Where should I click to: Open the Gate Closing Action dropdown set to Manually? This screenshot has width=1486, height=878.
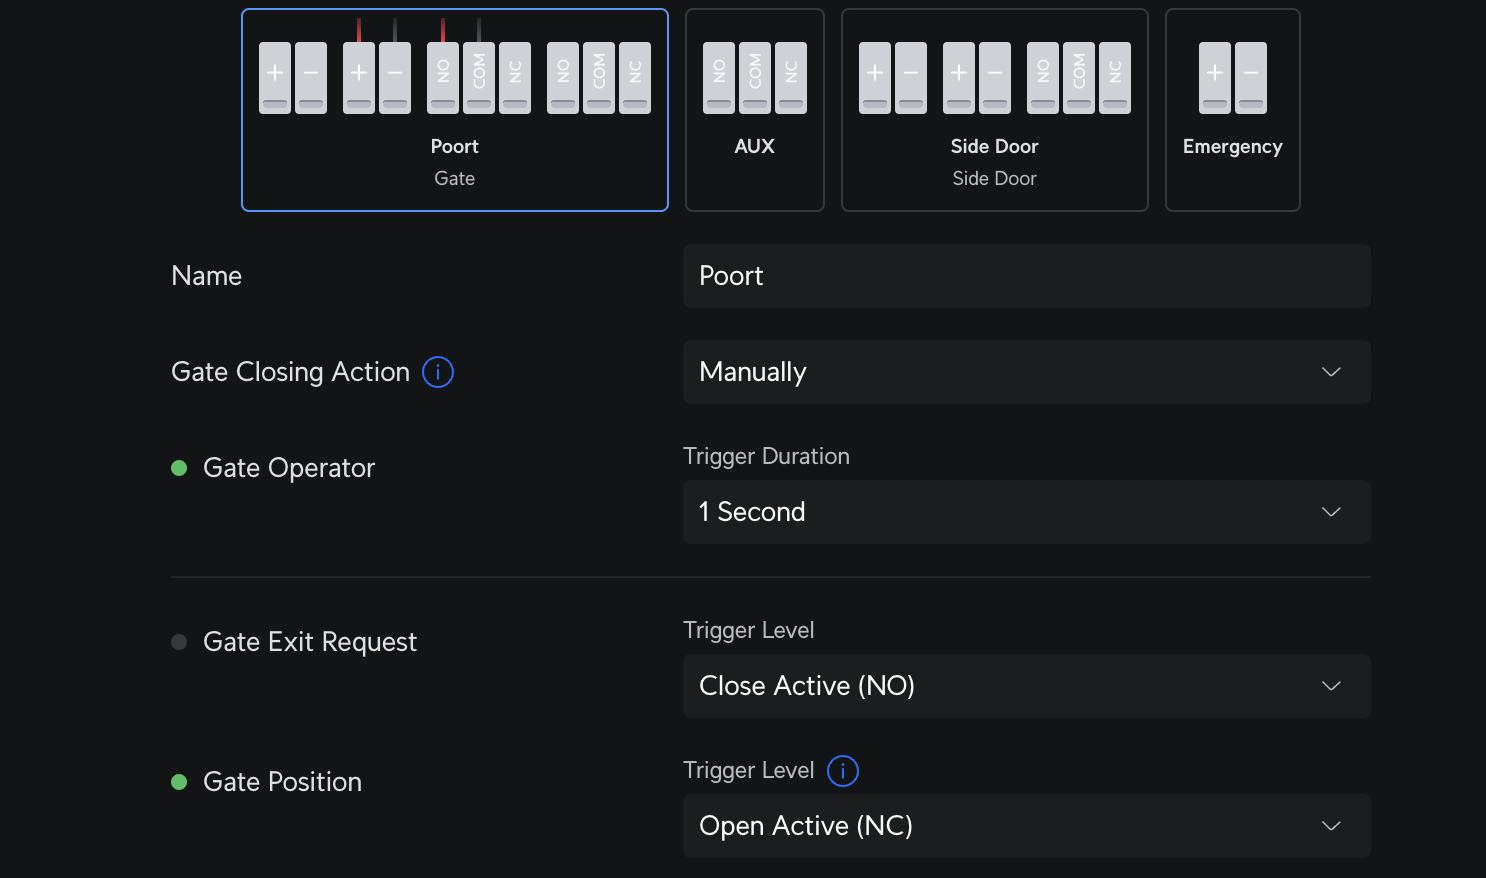click(x=1026, y=372)
